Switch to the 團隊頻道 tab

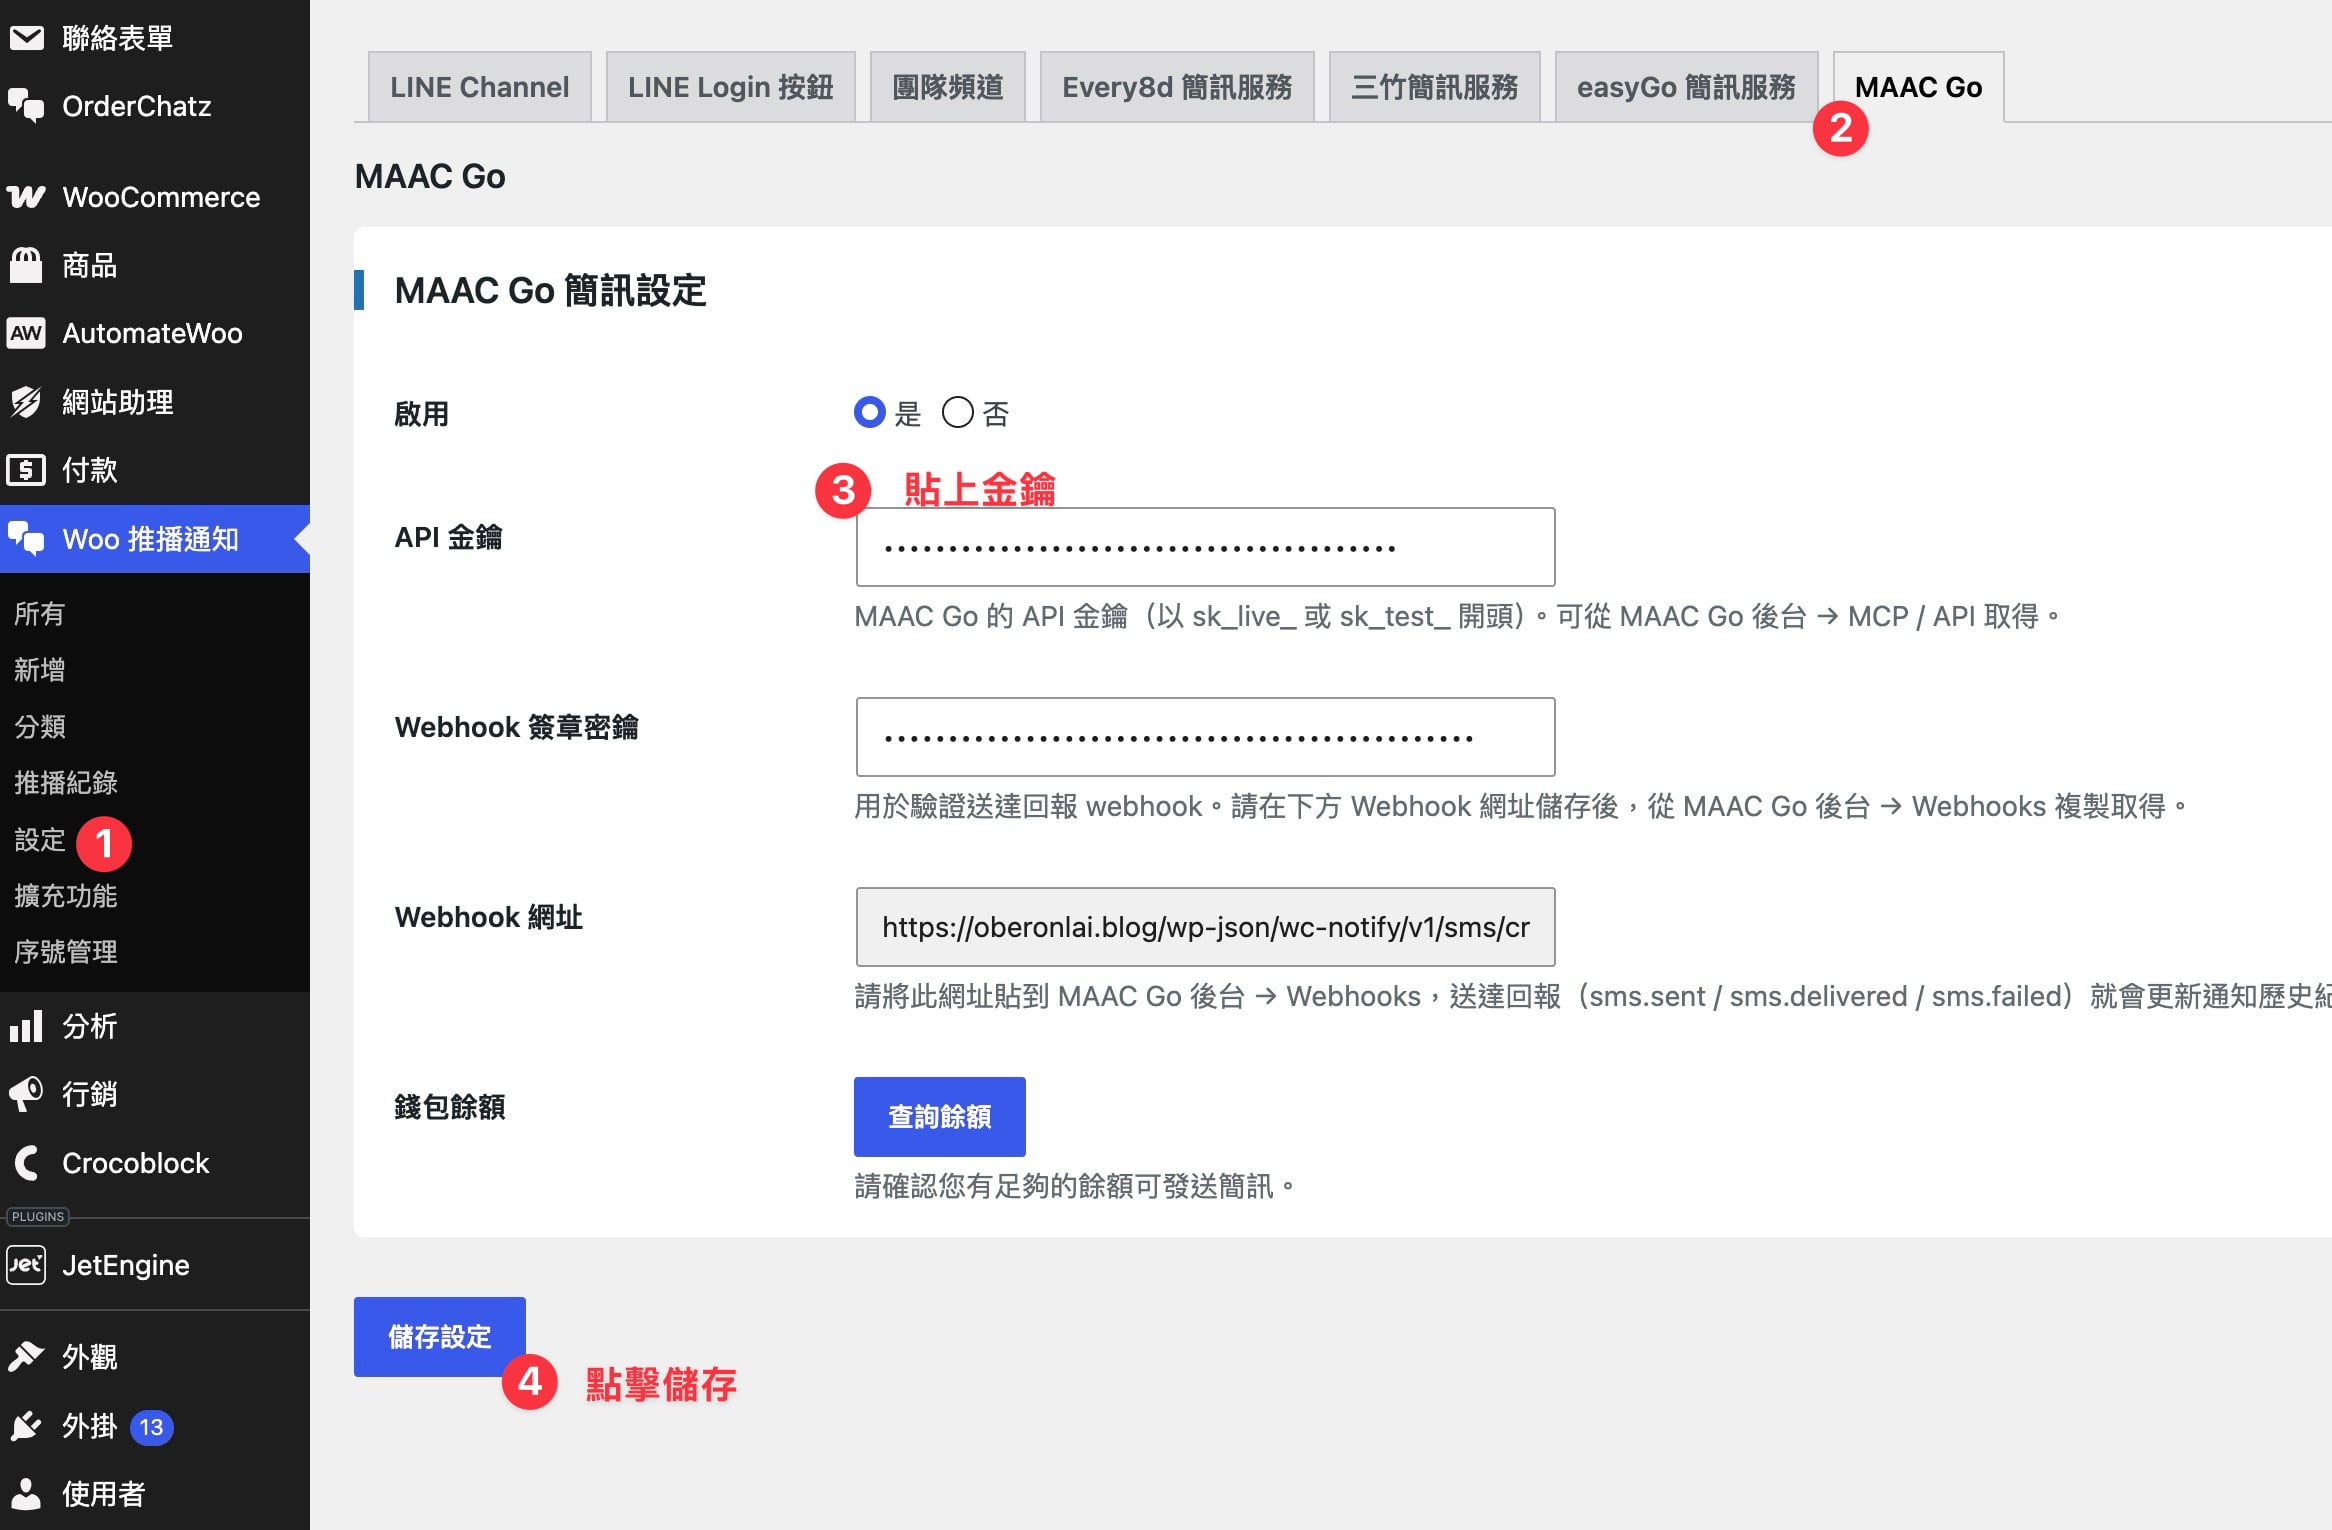(948, 87)
